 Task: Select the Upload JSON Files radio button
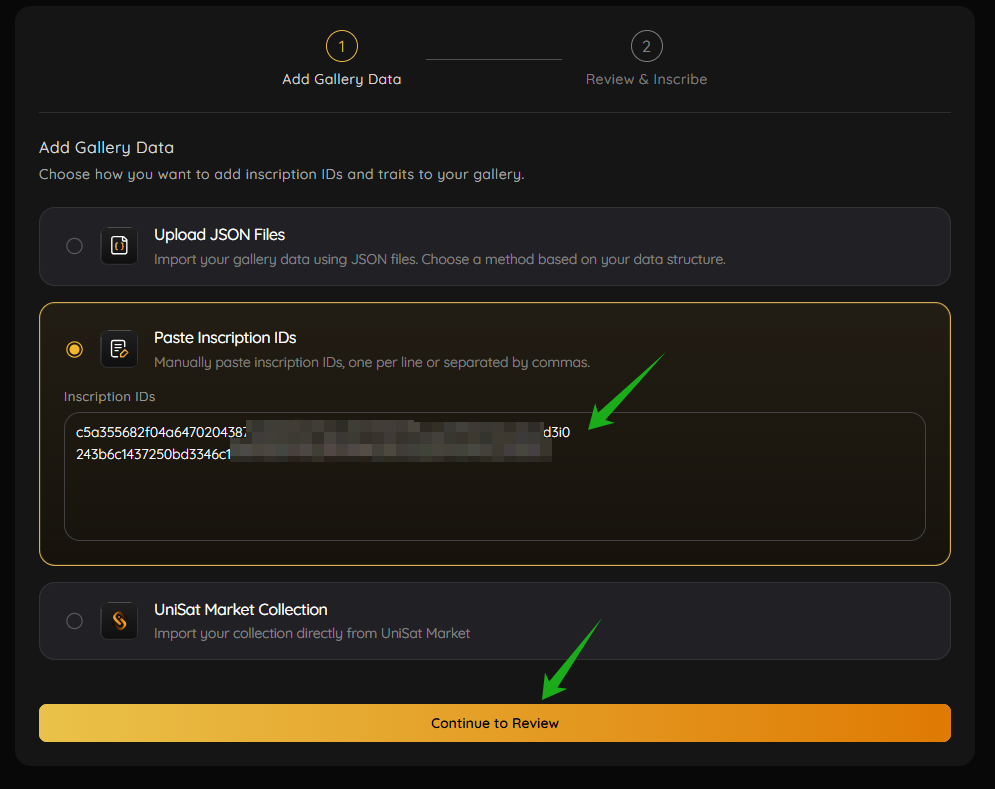74,246
